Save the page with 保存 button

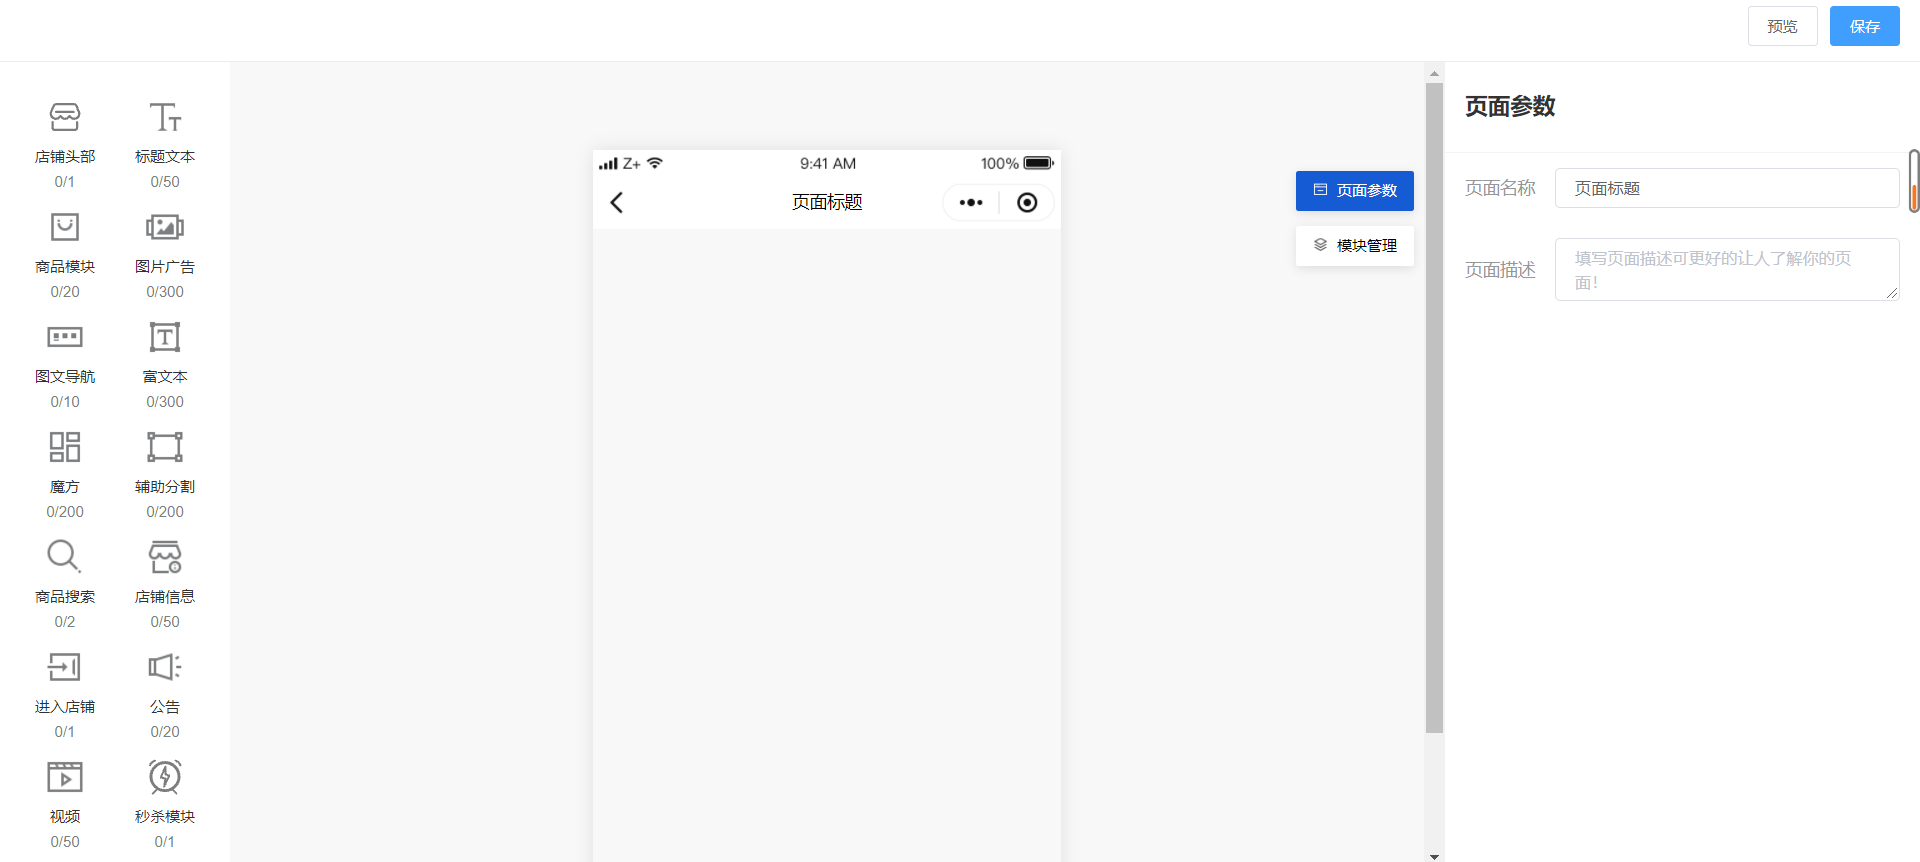pyautogui.click(x=1865, y=26)
